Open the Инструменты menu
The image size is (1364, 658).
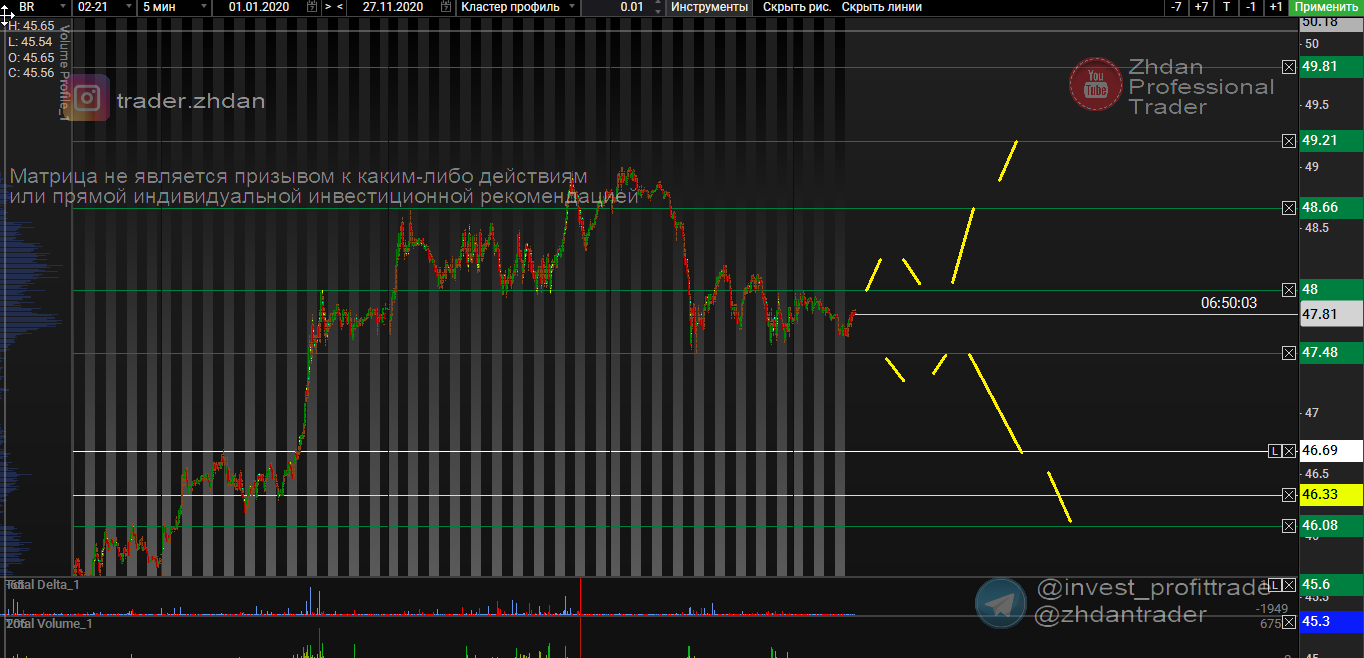pos(709,7)
